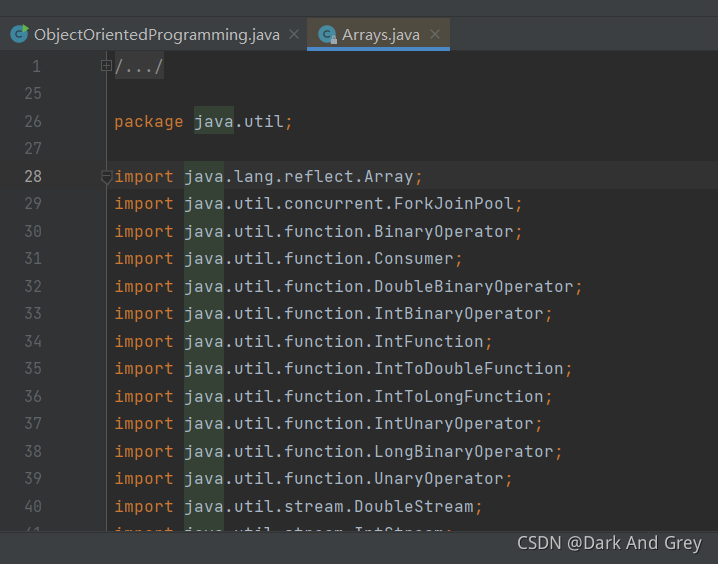Click 'Consumer' on line 31
Image resolution: width=718 pixels, height=564 pixels.
tap(414, 259)
